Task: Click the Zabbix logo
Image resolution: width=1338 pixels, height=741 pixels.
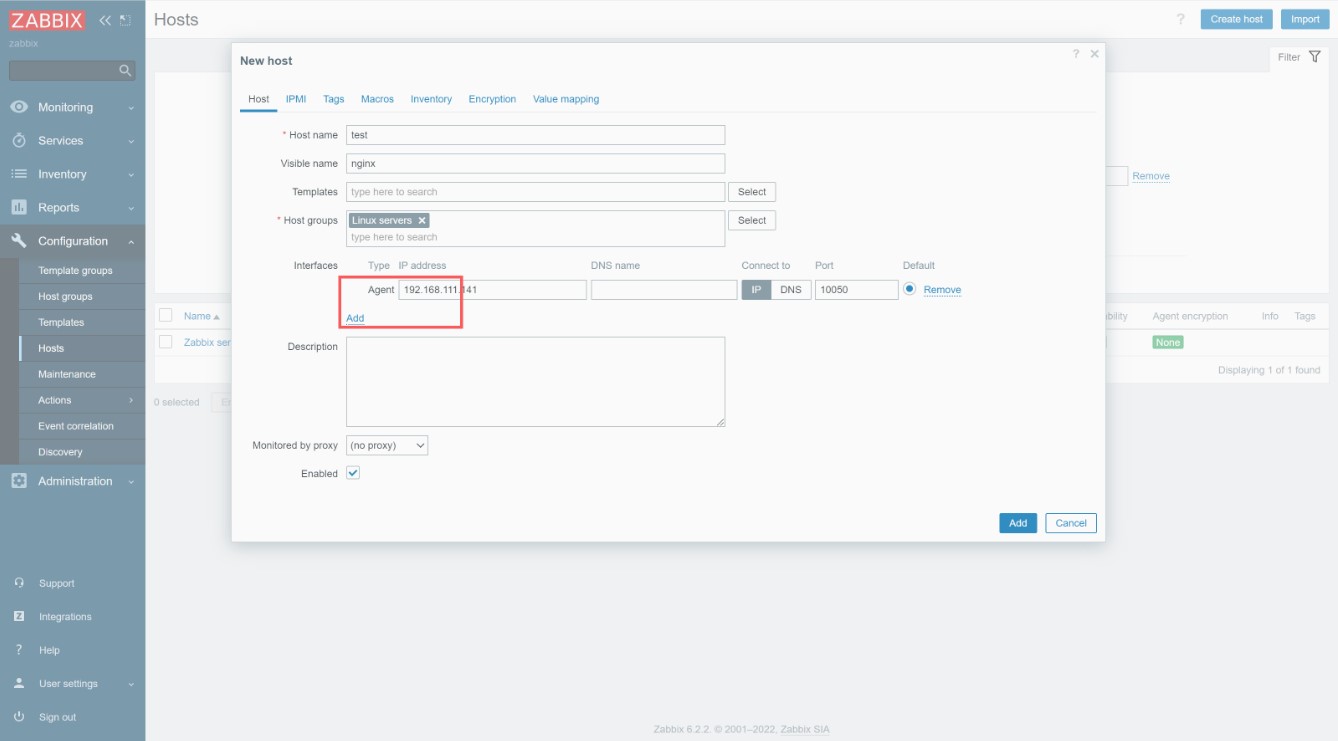Action: (x=48, y=20)
